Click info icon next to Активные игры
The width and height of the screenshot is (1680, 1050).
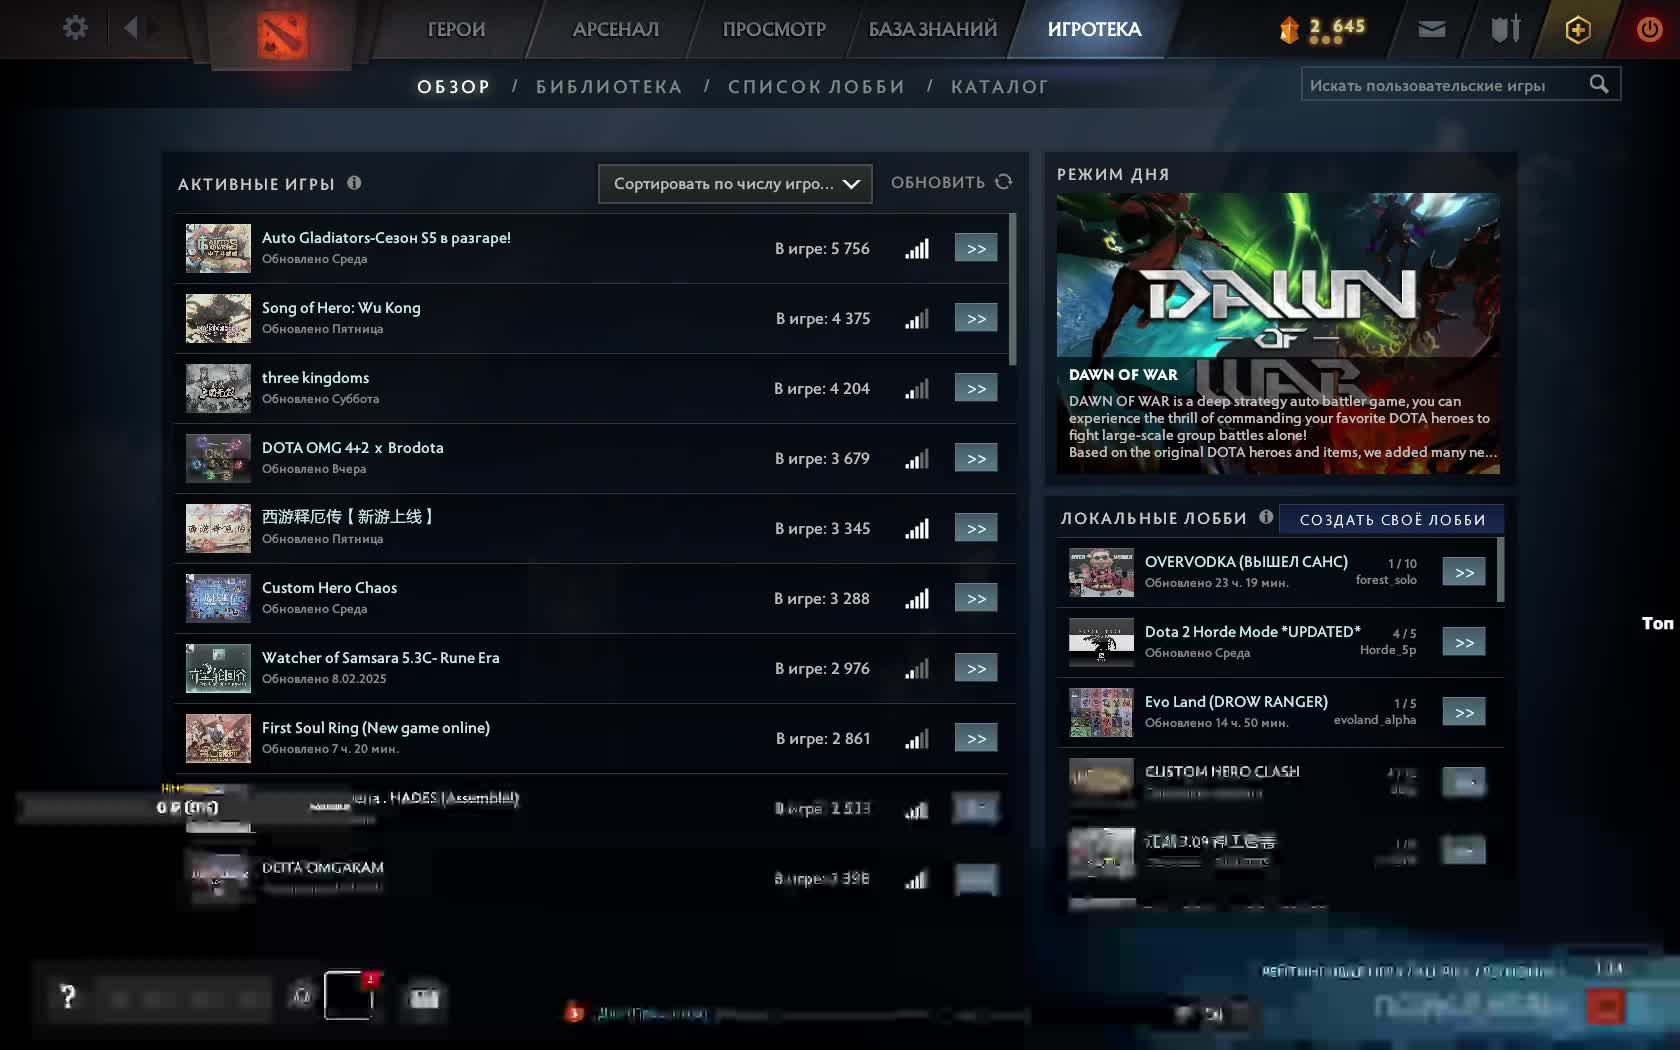[x=354, y=183]
